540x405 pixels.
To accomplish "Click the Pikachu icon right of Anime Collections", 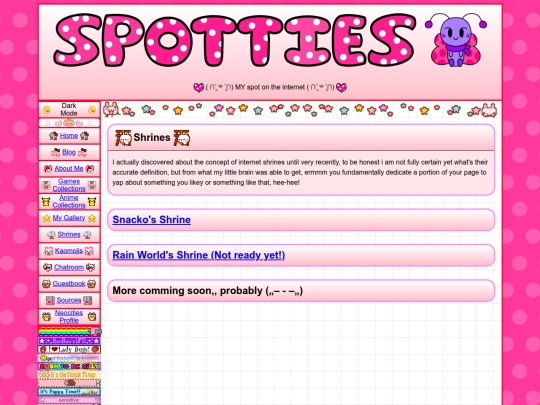I will coord(92,201).
